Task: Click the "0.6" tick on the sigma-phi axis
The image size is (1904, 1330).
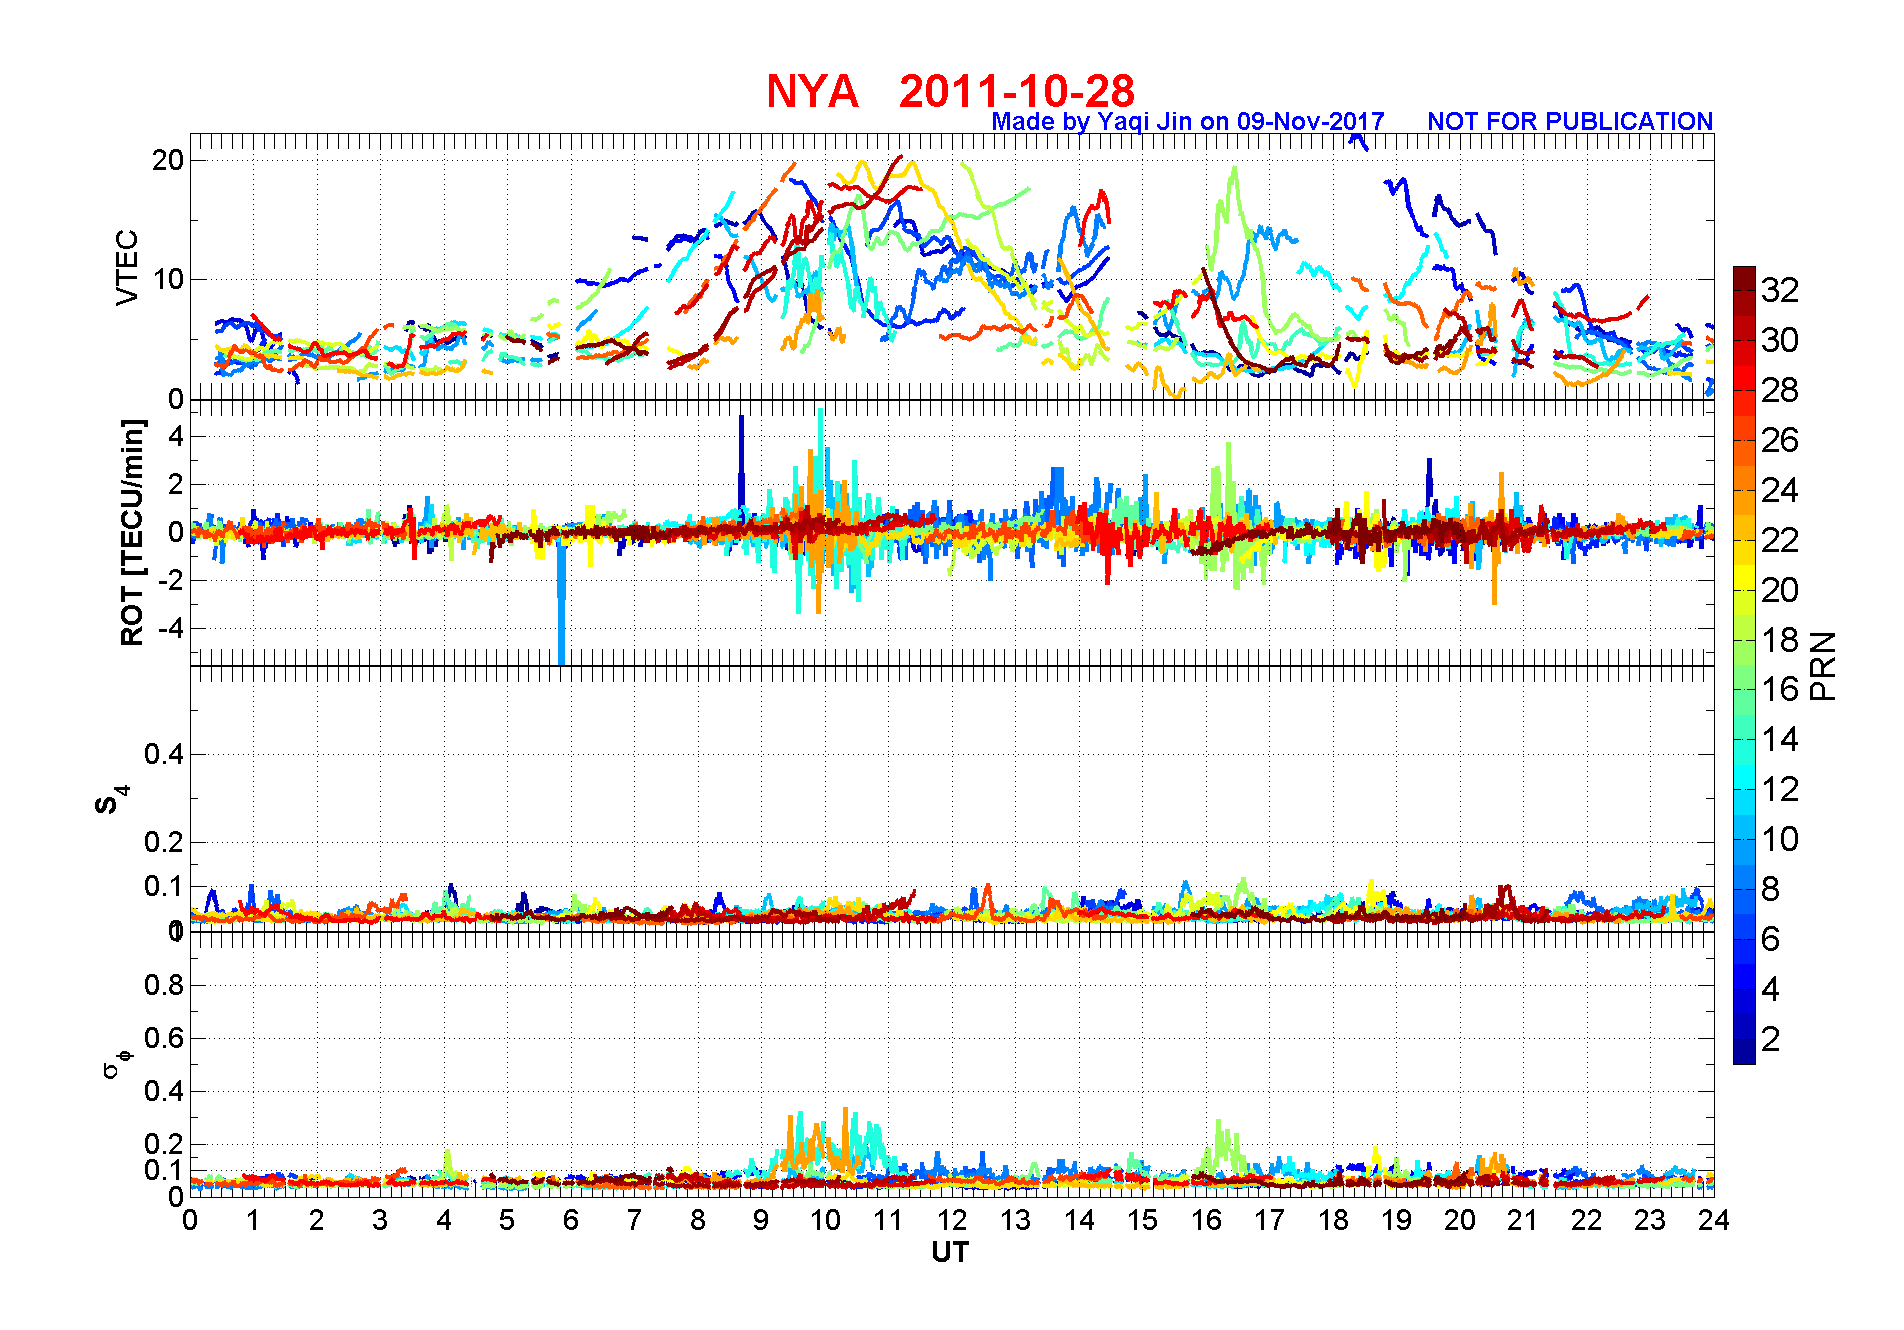Action: click(x=164, y=1038)
